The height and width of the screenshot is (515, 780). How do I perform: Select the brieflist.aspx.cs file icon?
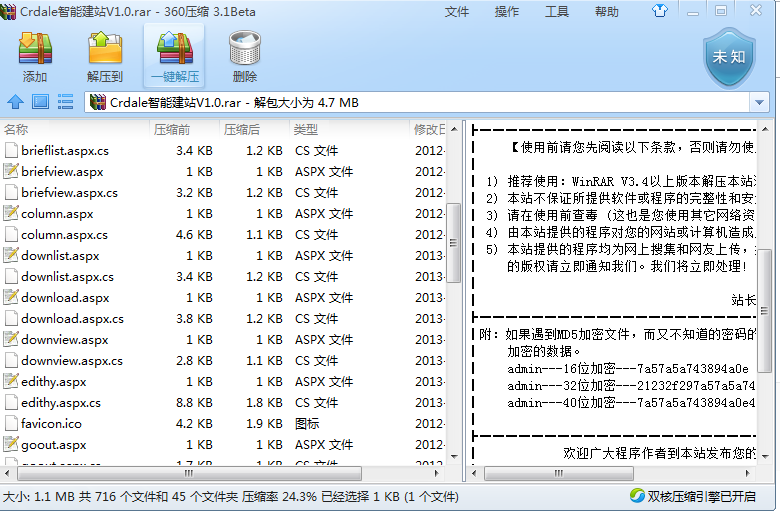[x=11, y=150]
